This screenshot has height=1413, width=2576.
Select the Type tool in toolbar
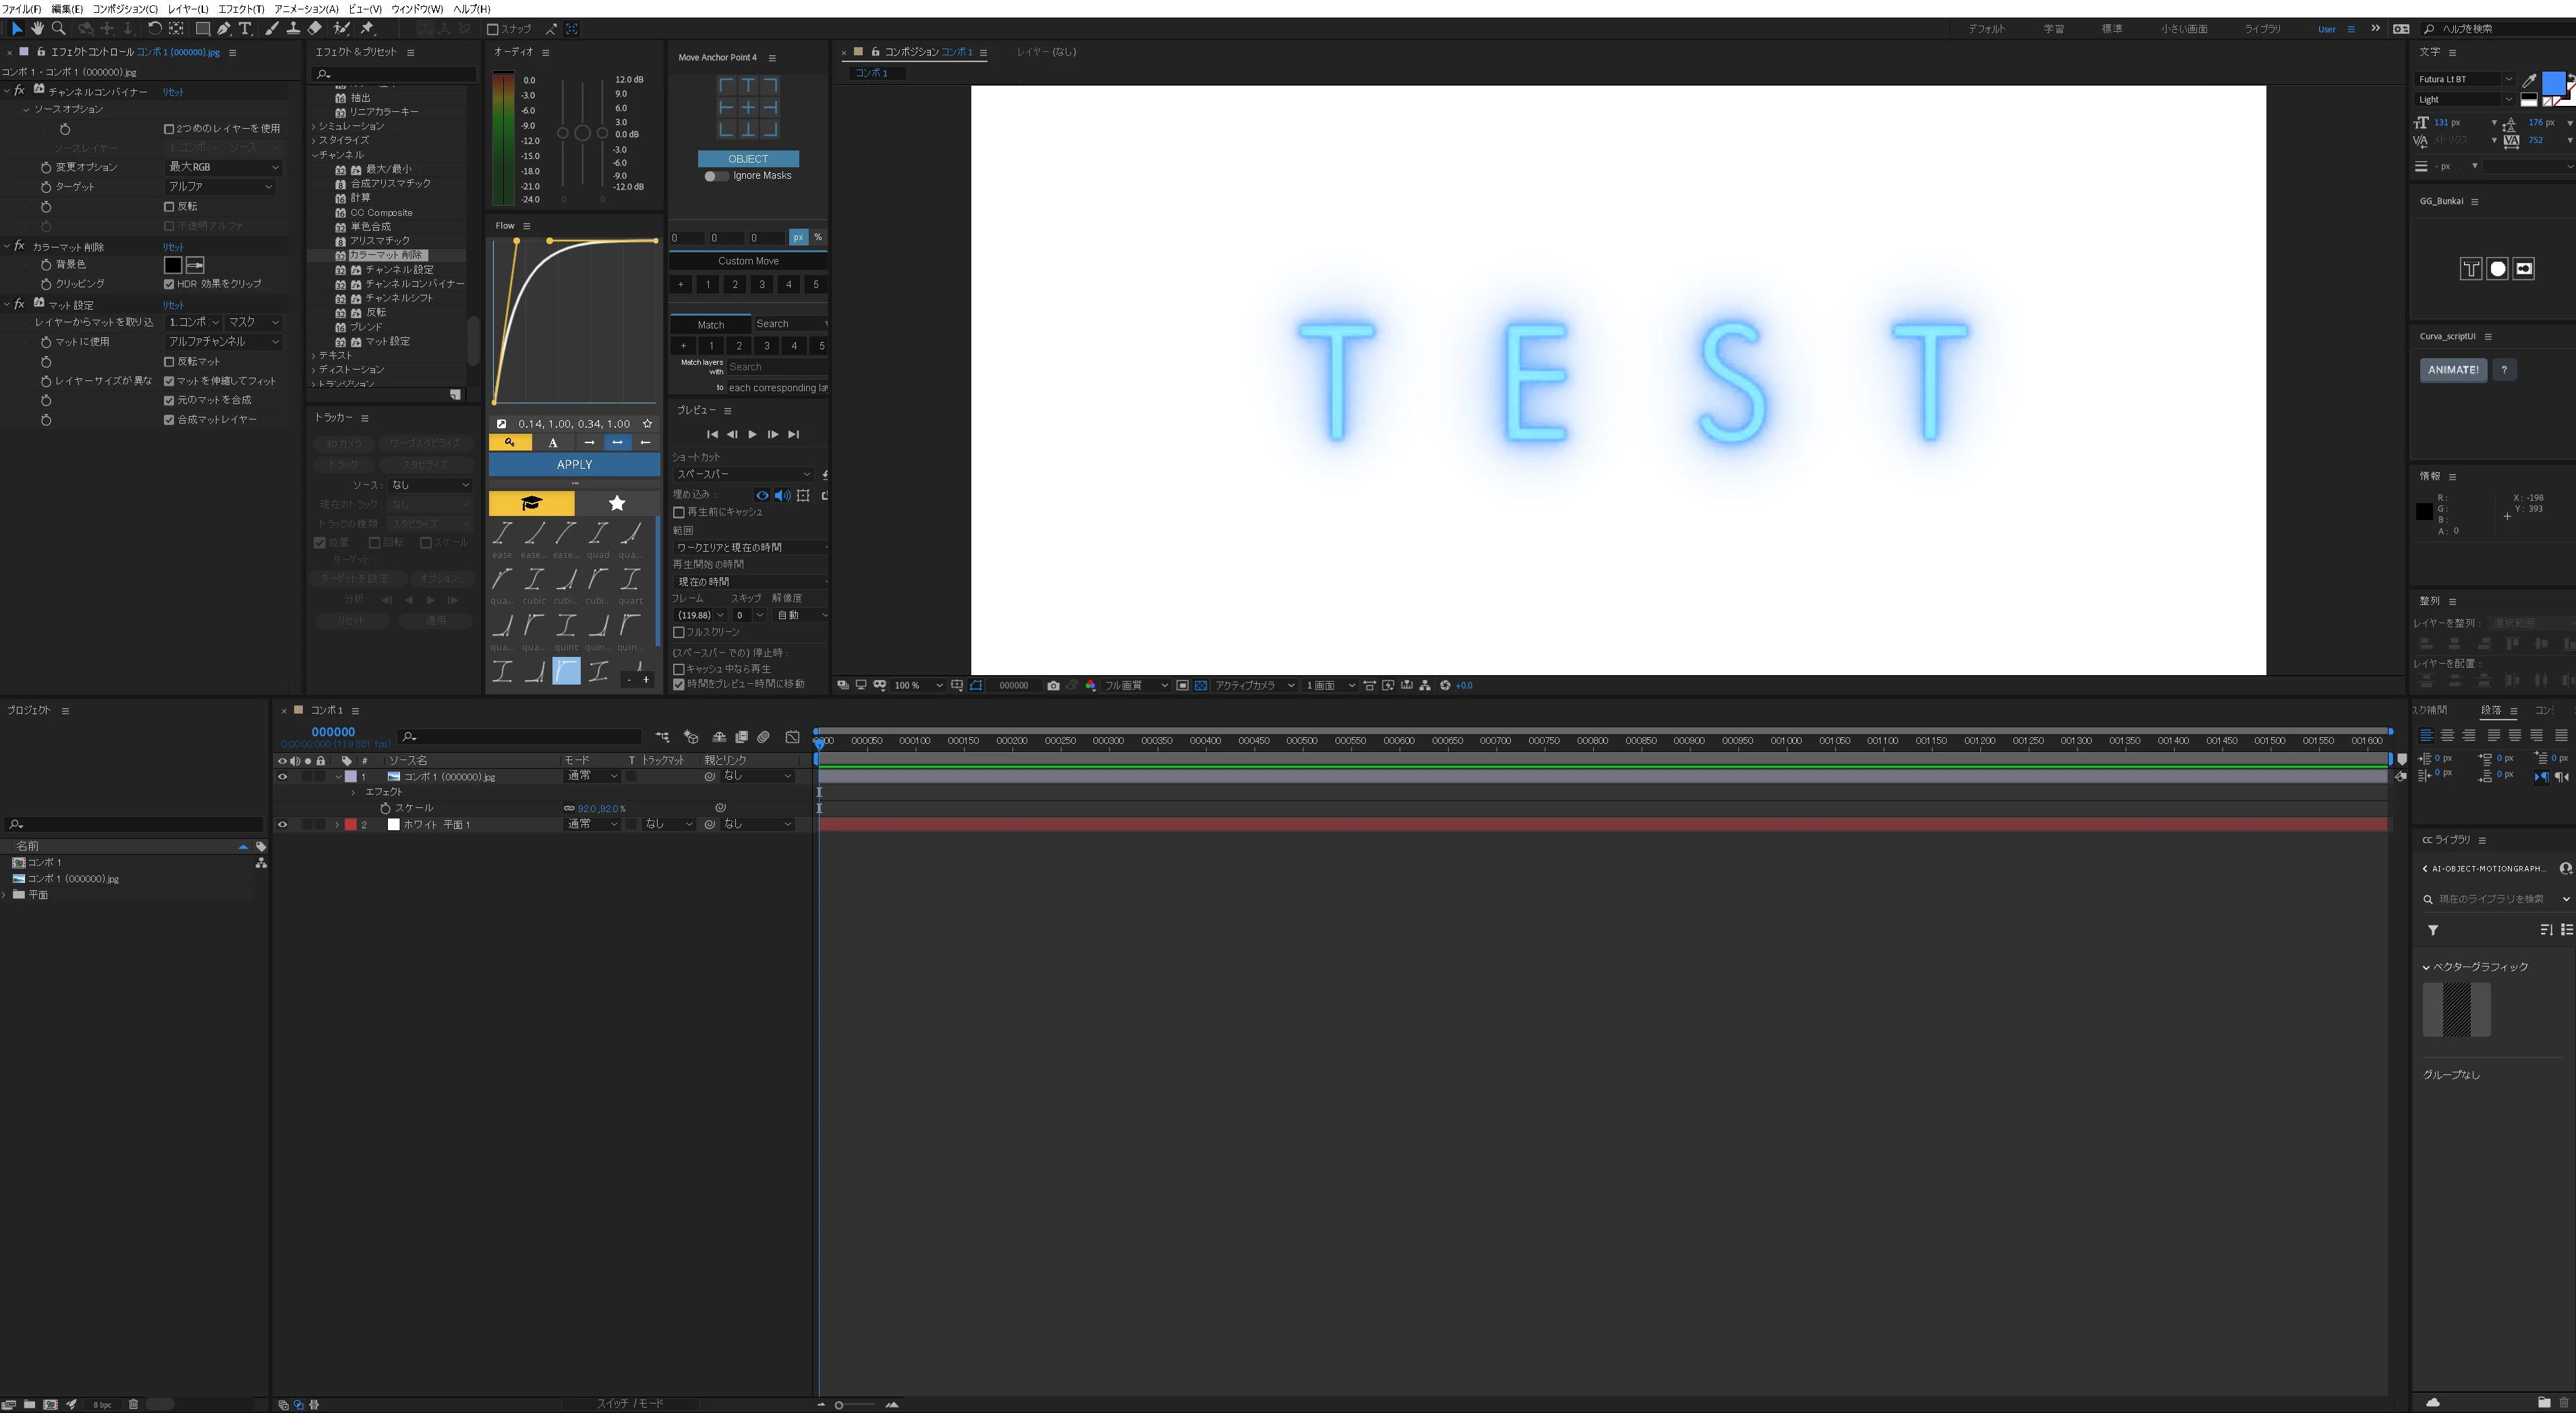point(245,29)
